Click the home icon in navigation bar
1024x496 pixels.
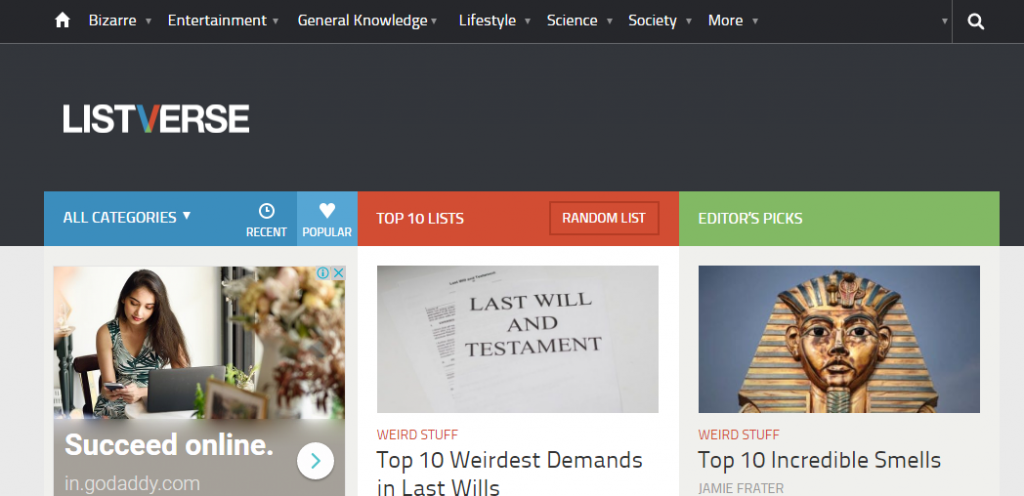point(62,21)
